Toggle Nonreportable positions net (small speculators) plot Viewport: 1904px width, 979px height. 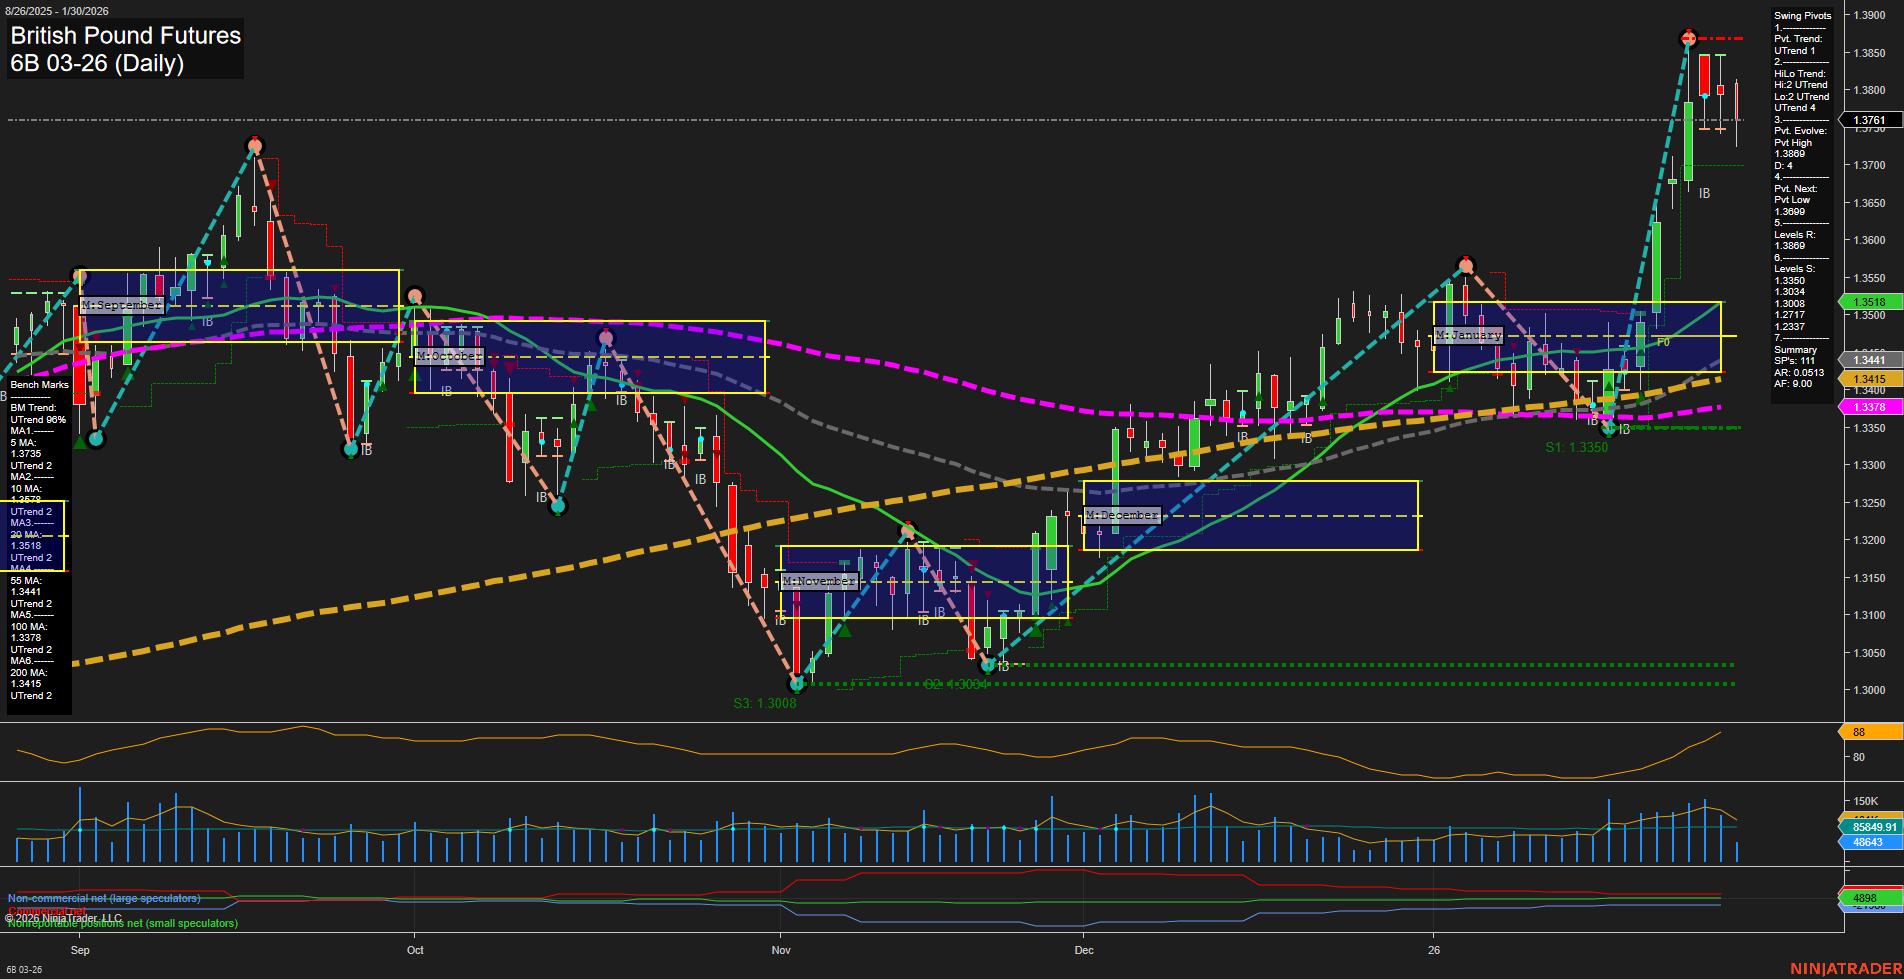120,923
